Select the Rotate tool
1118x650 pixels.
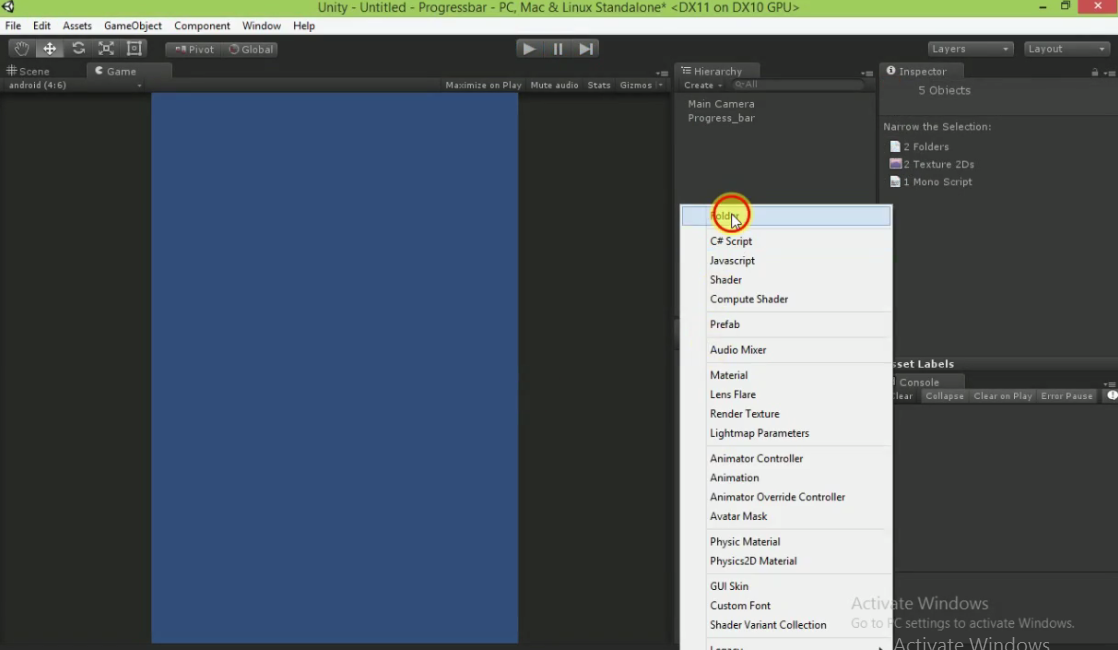(x=78, y=48)
